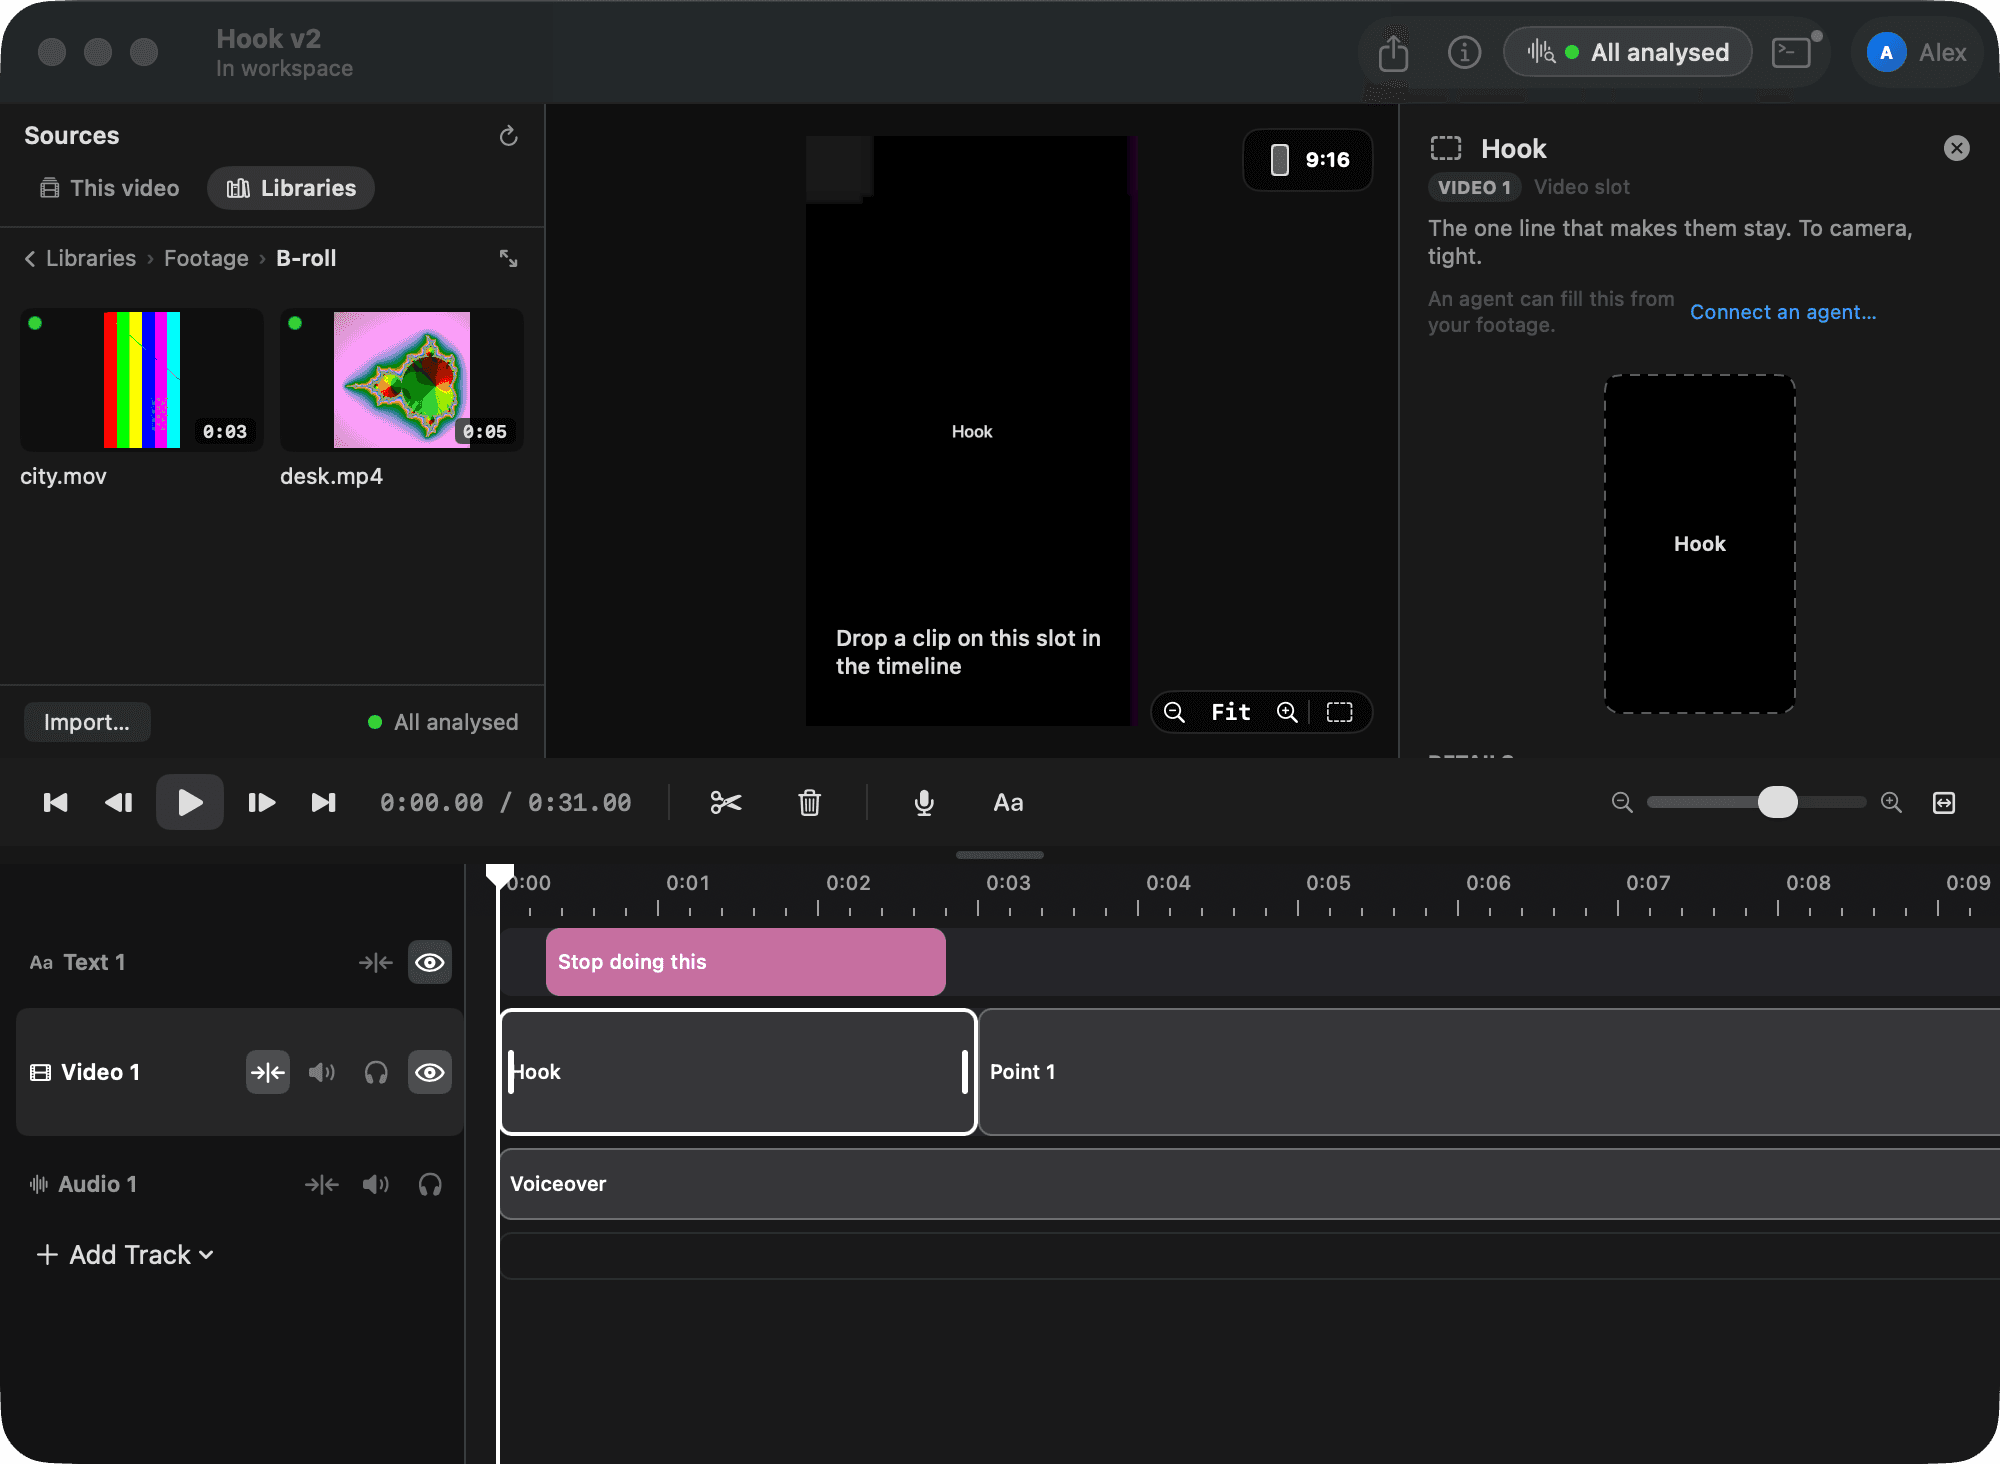
Task: Zoom in the timeline
Action: pyautogui.click(x=1891, y=802)
